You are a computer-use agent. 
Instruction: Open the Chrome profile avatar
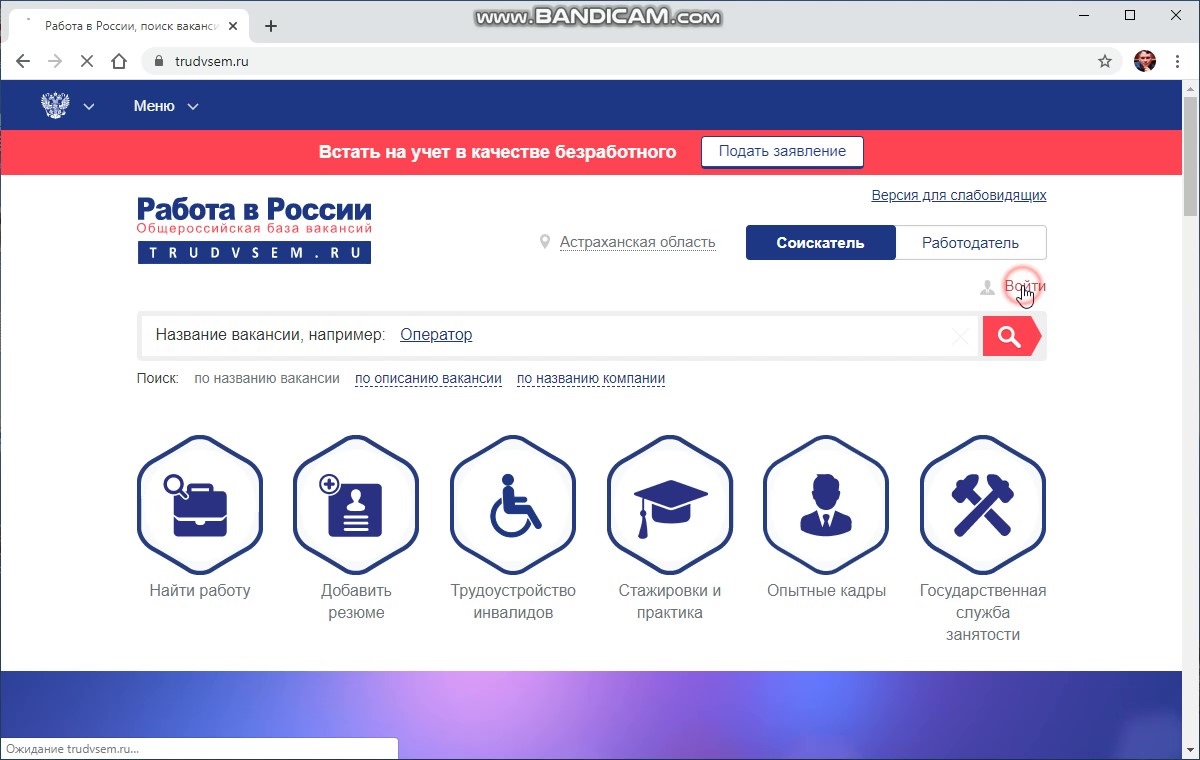[x=1145, y=61]
